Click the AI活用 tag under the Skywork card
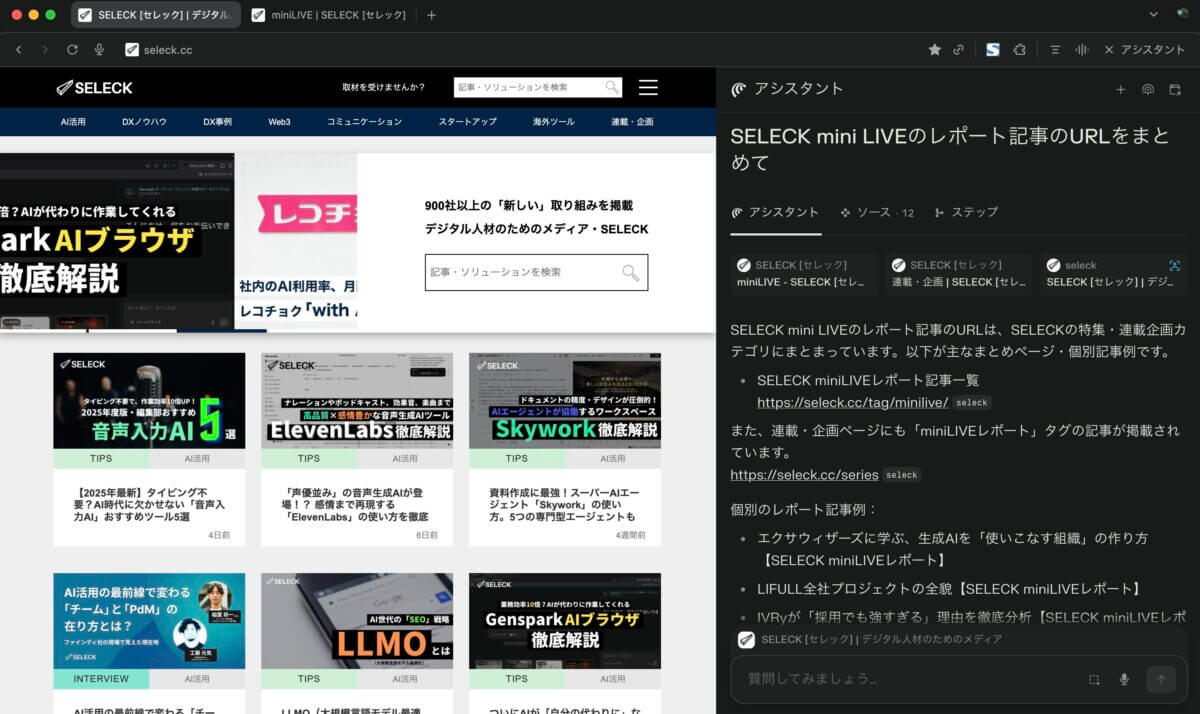1200x714 pixels. 613,459
